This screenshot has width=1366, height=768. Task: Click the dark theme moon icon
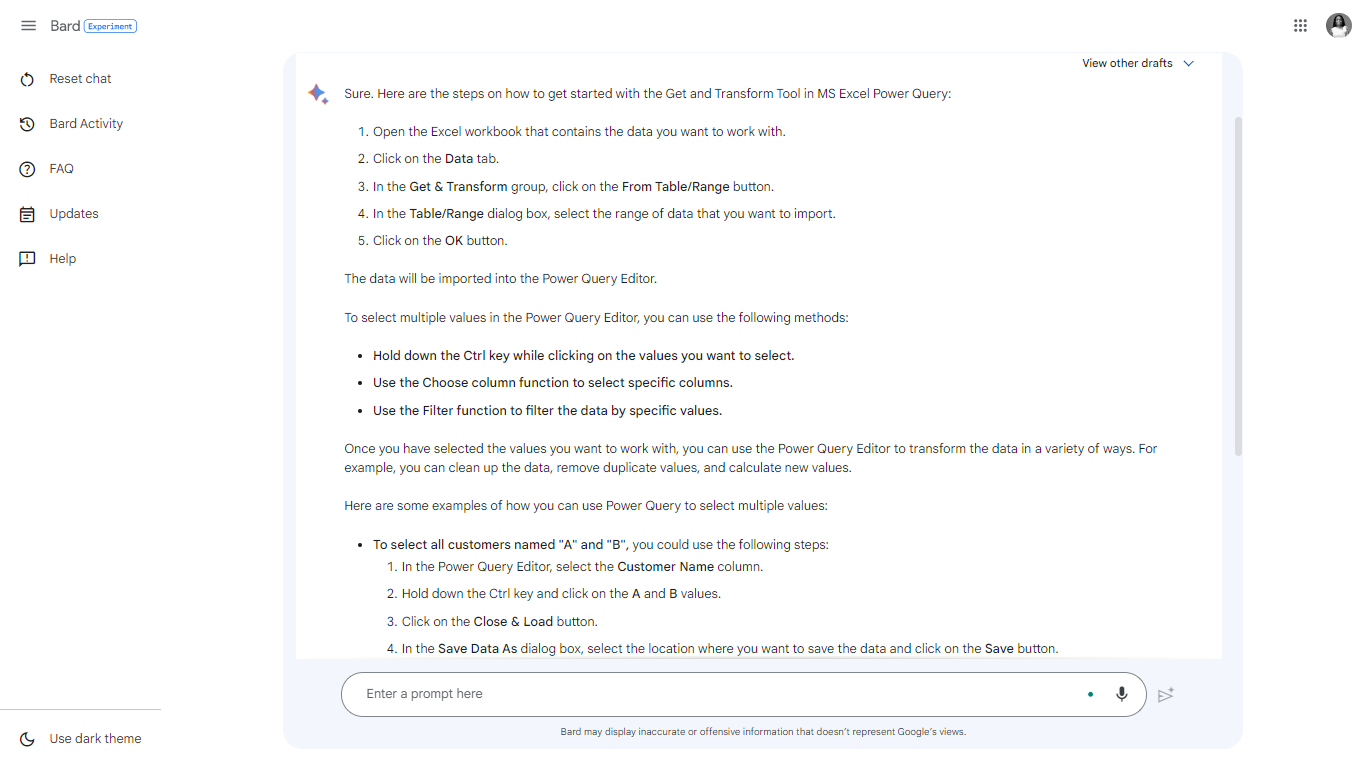[28, 739]
